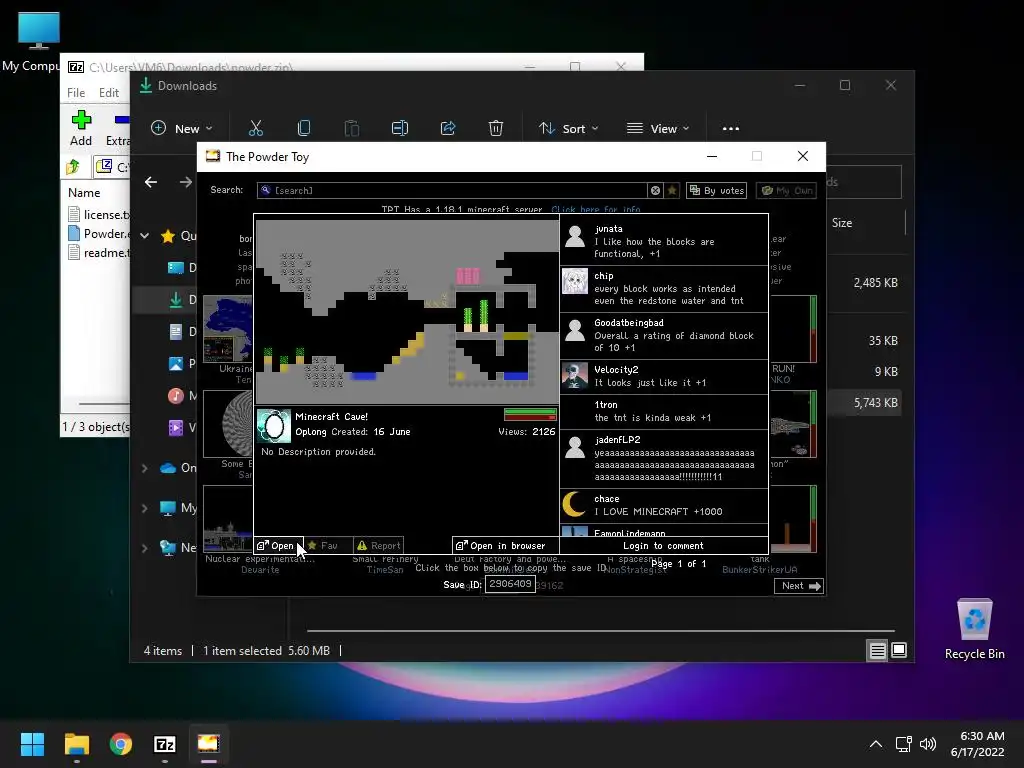Open Chrome from taskbar
This screenshot has width=1024, height=768.
(121, 744)
